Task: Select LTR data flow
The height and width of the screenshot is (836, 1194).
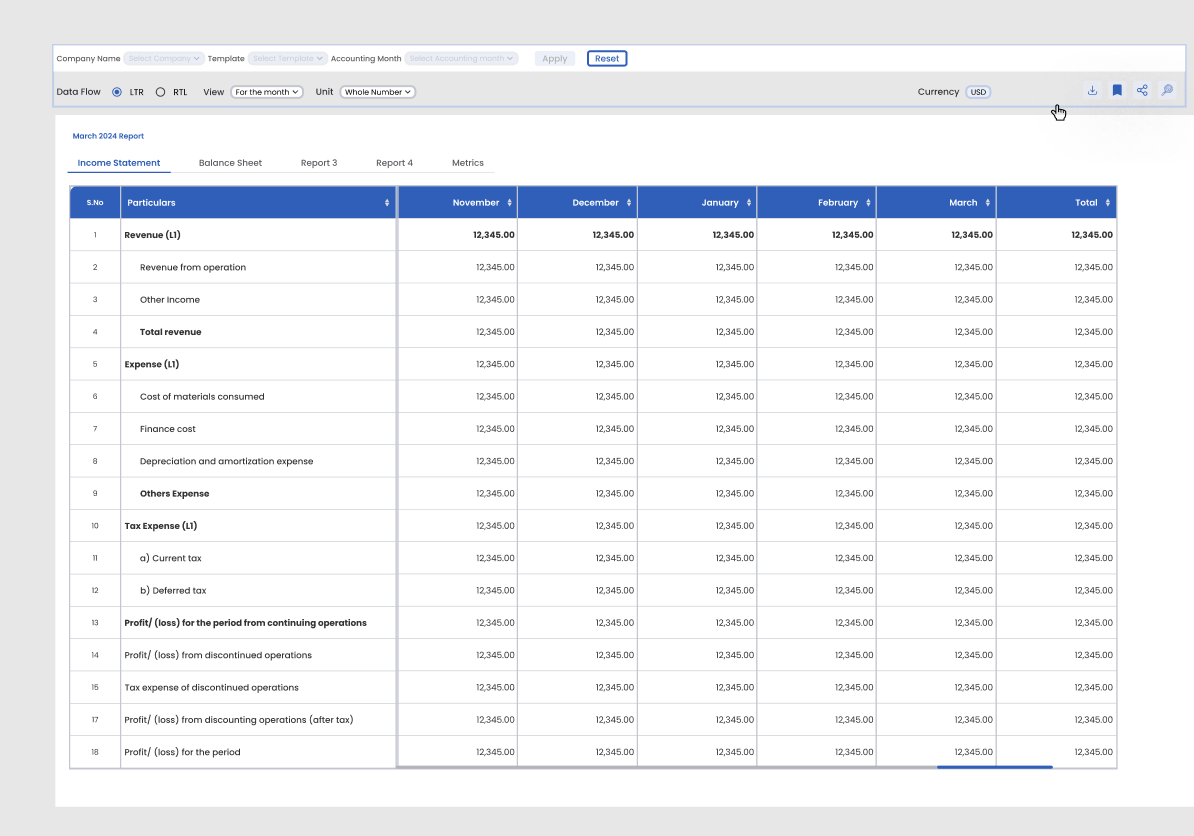Action: (117, 92)
